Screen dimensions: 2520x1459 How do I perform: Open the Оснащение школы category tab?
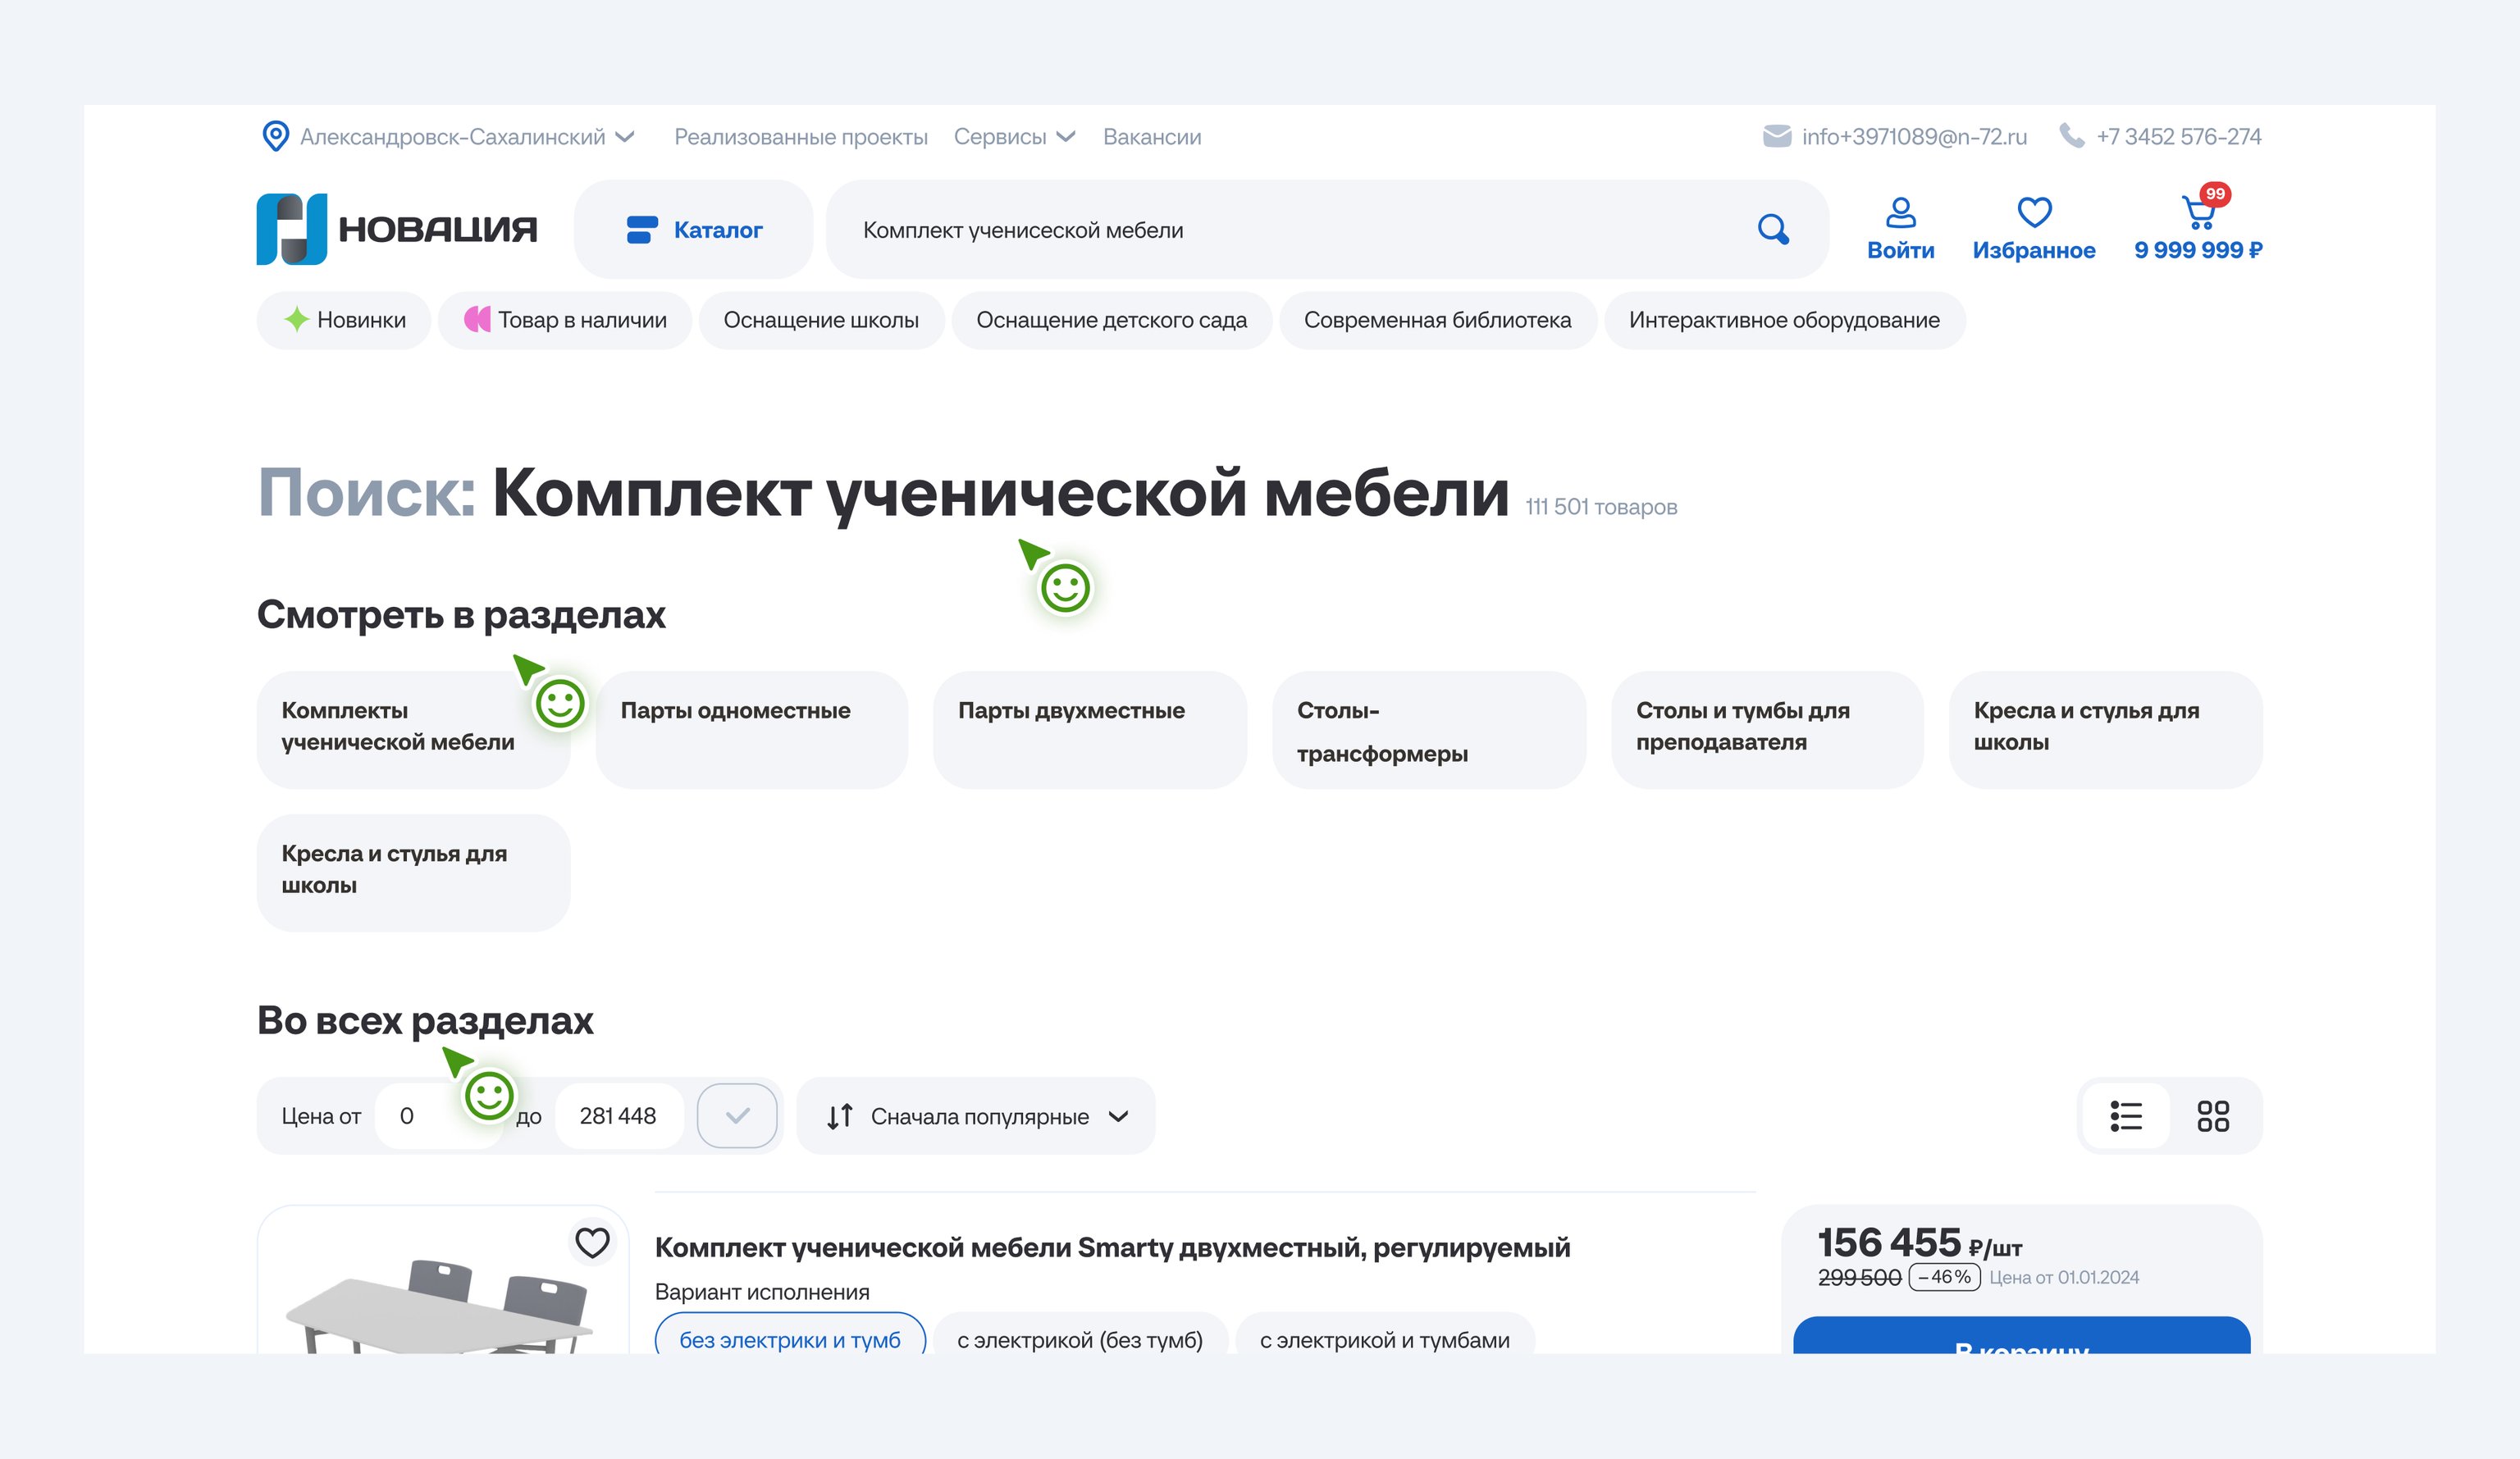820,320
